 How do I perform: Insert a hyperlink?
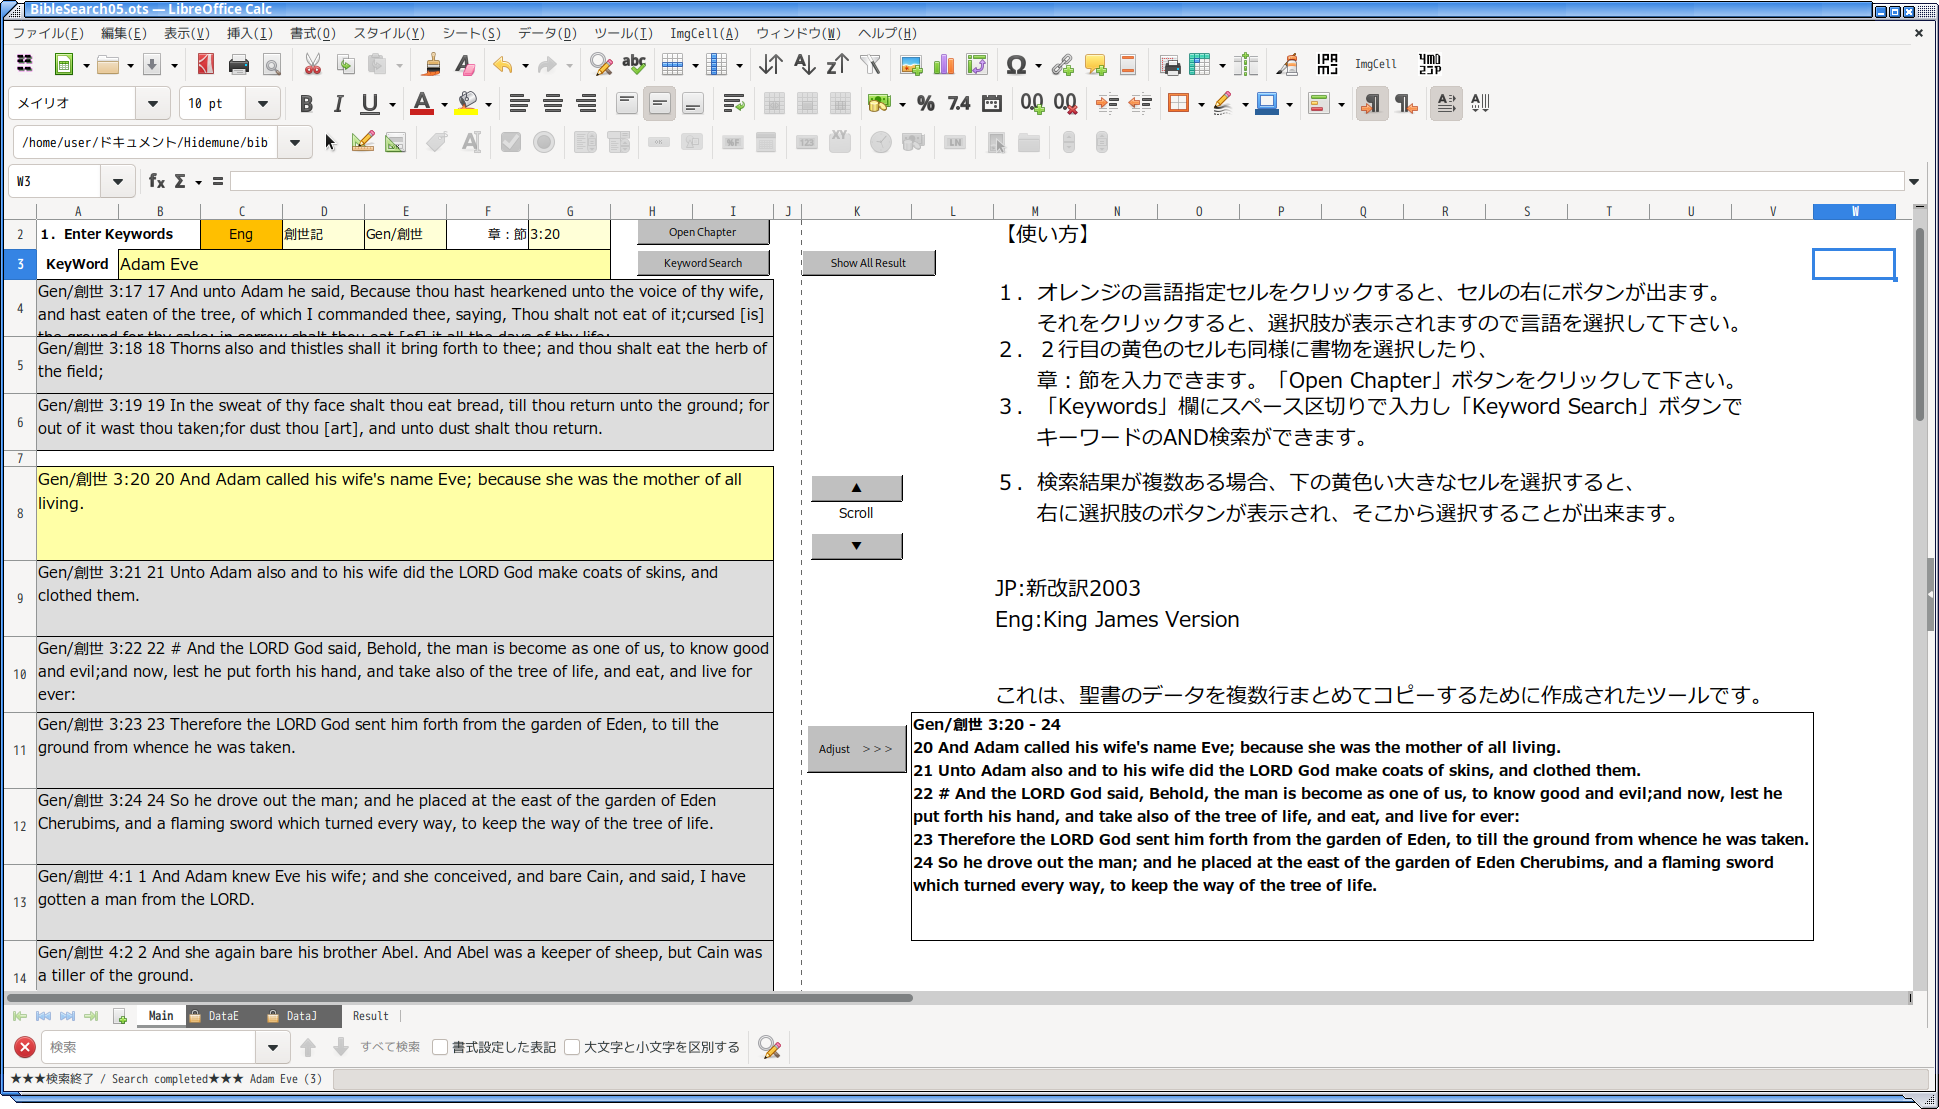point(1062,65)
